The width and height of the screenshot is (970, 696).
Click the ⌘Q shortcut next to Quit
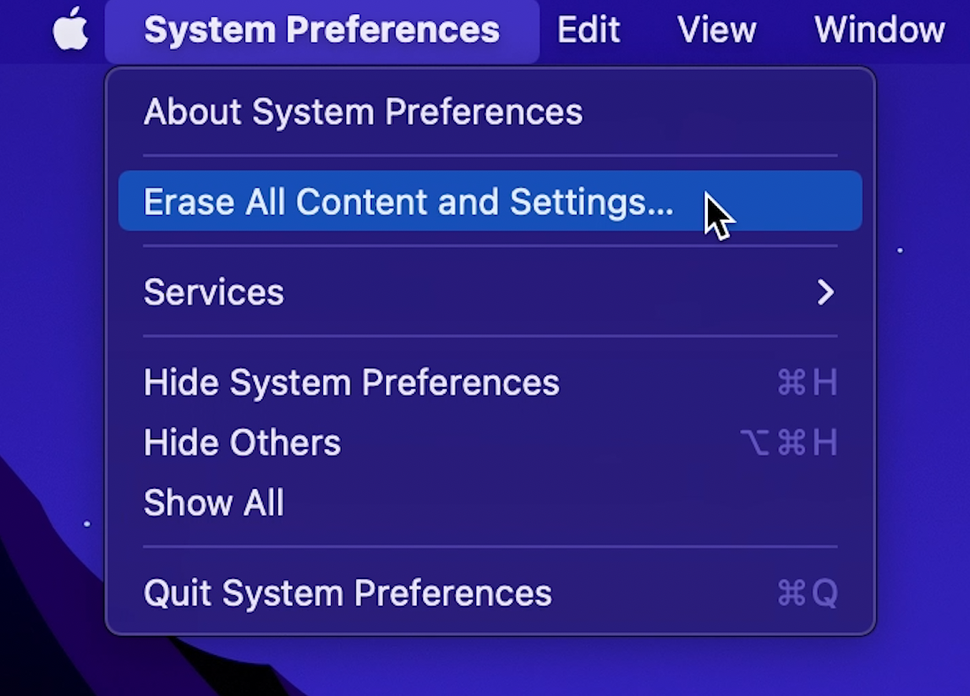(807, 592)
